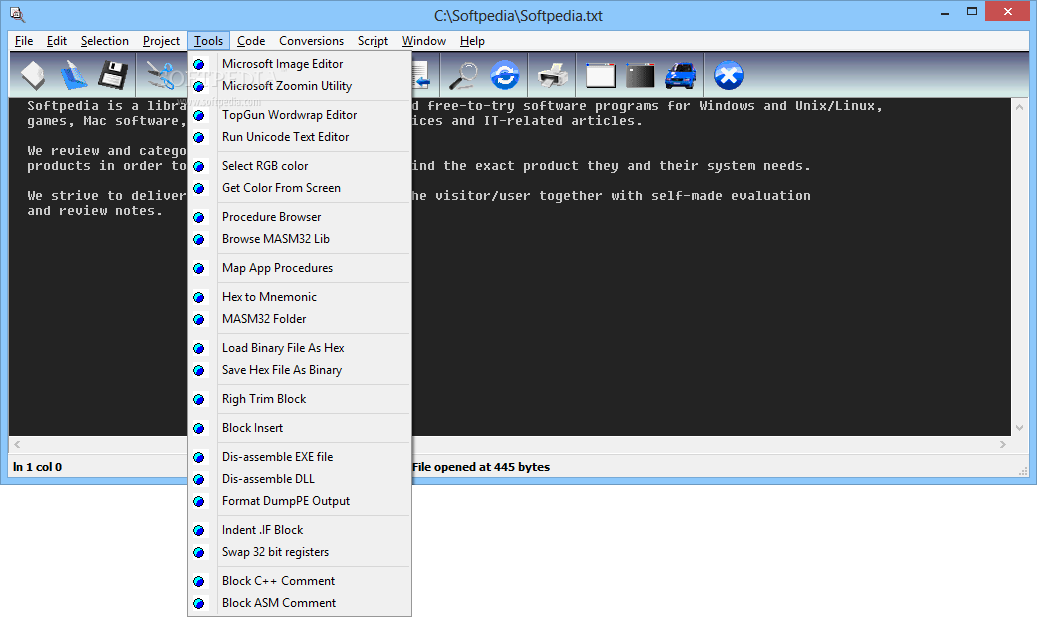1037x617 pixels.
Task: Open the MASM32 Folder entry
Action: (x=299, y=319)
